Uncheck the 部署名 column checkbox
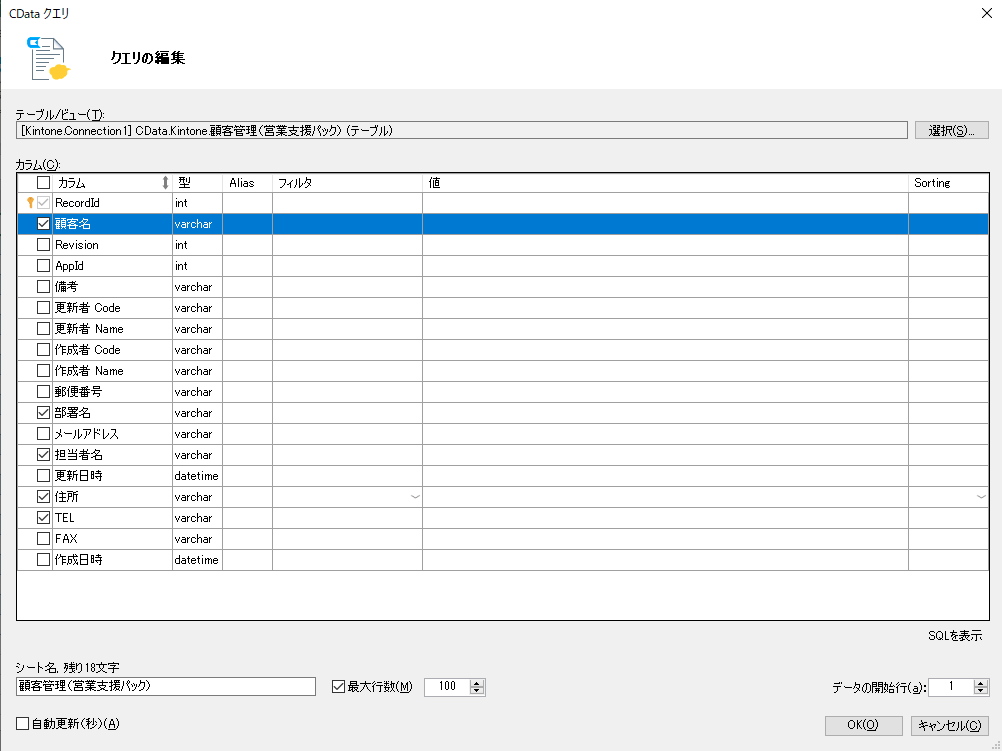The height and width of the screenshot is (751, 1002). click(43, 413)
